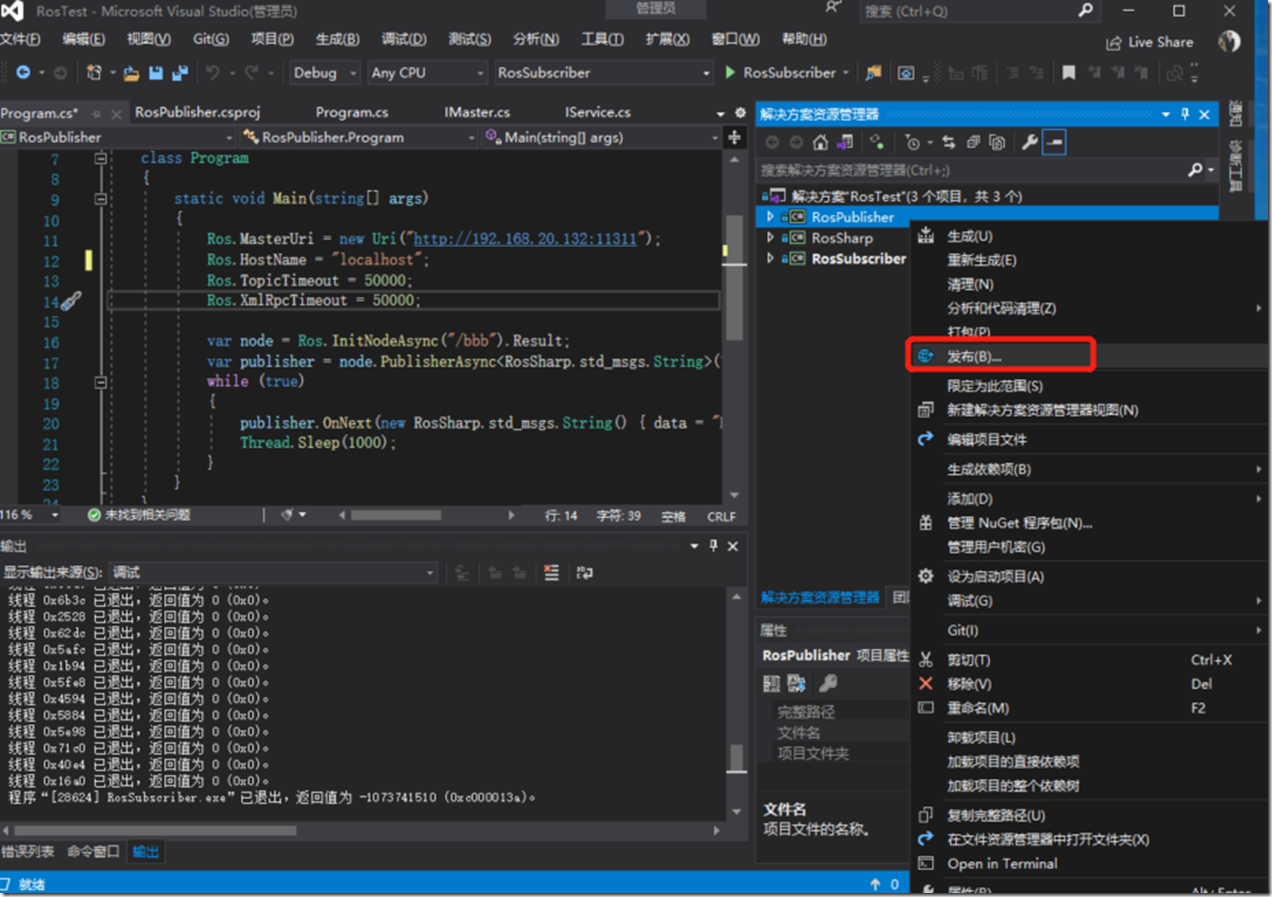Choose Open in Terminal in the context menu

[x=1091, y=864]
